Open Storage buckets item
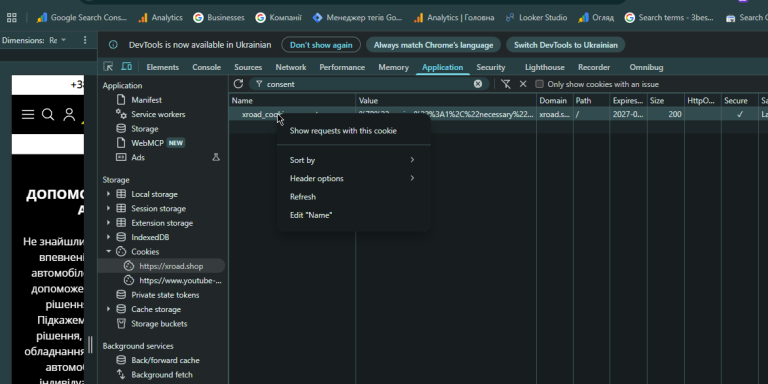768x384 pixels. pos(159,324)
